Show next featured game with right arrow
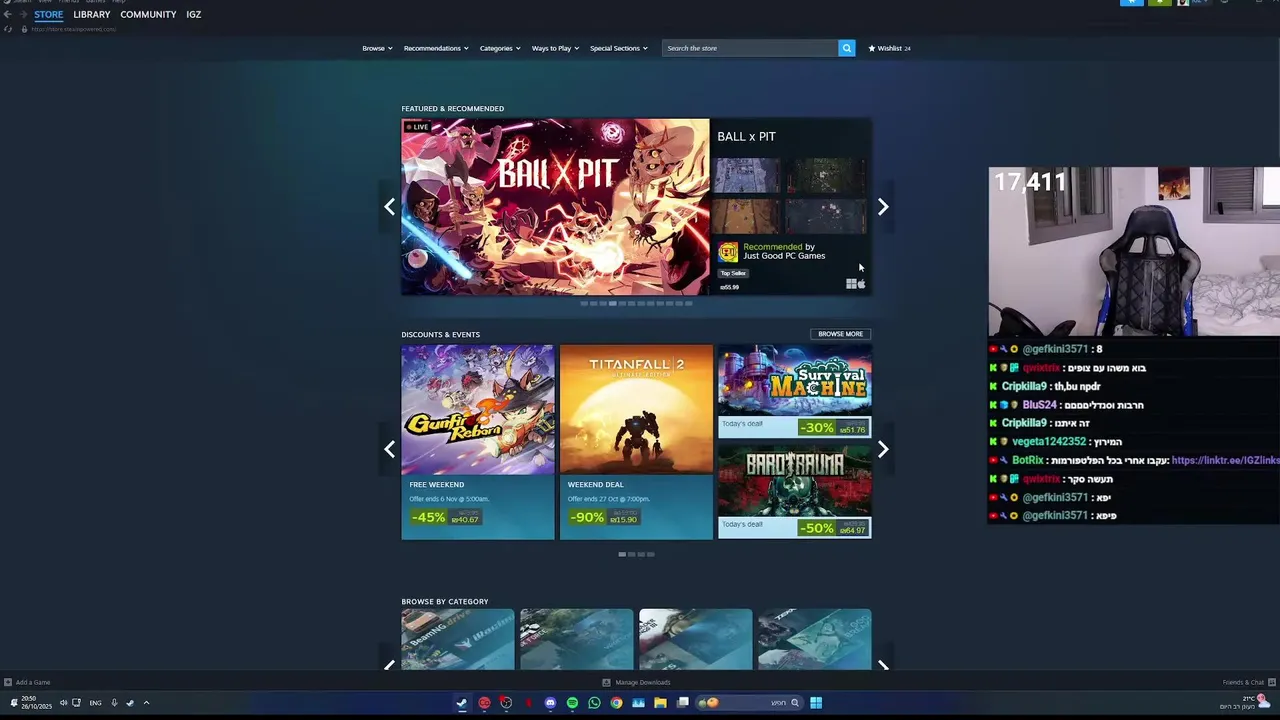 coord(883,207)
